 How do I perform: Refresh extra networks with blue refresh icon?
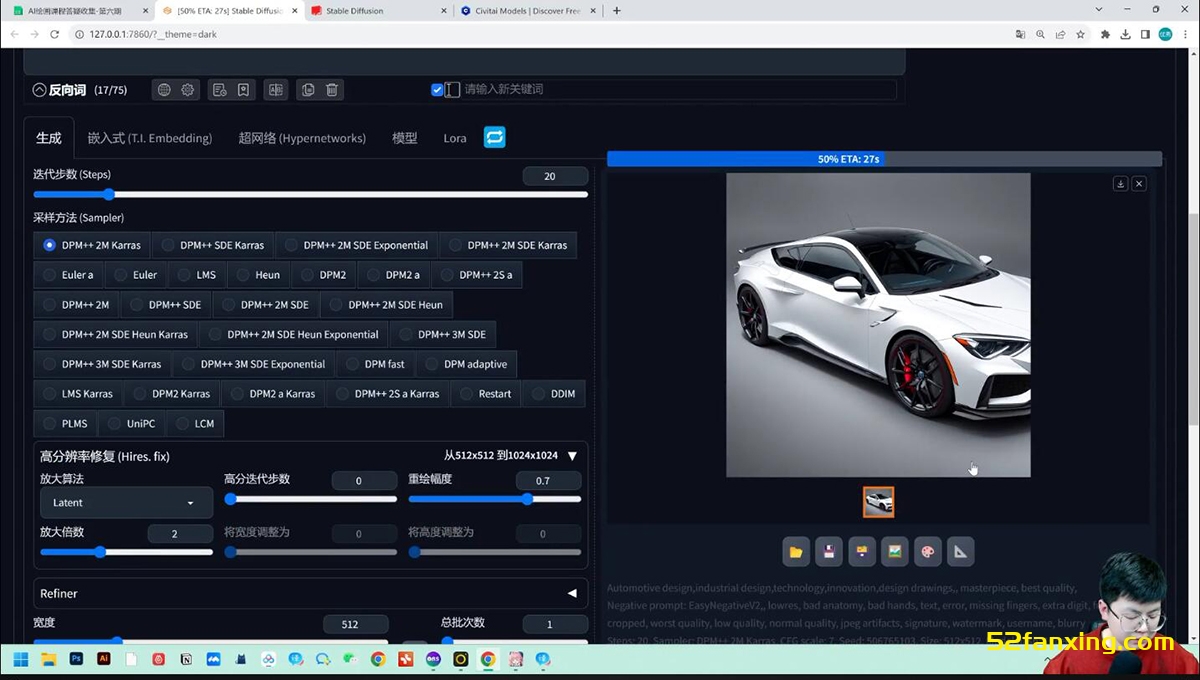click(495, 137)
